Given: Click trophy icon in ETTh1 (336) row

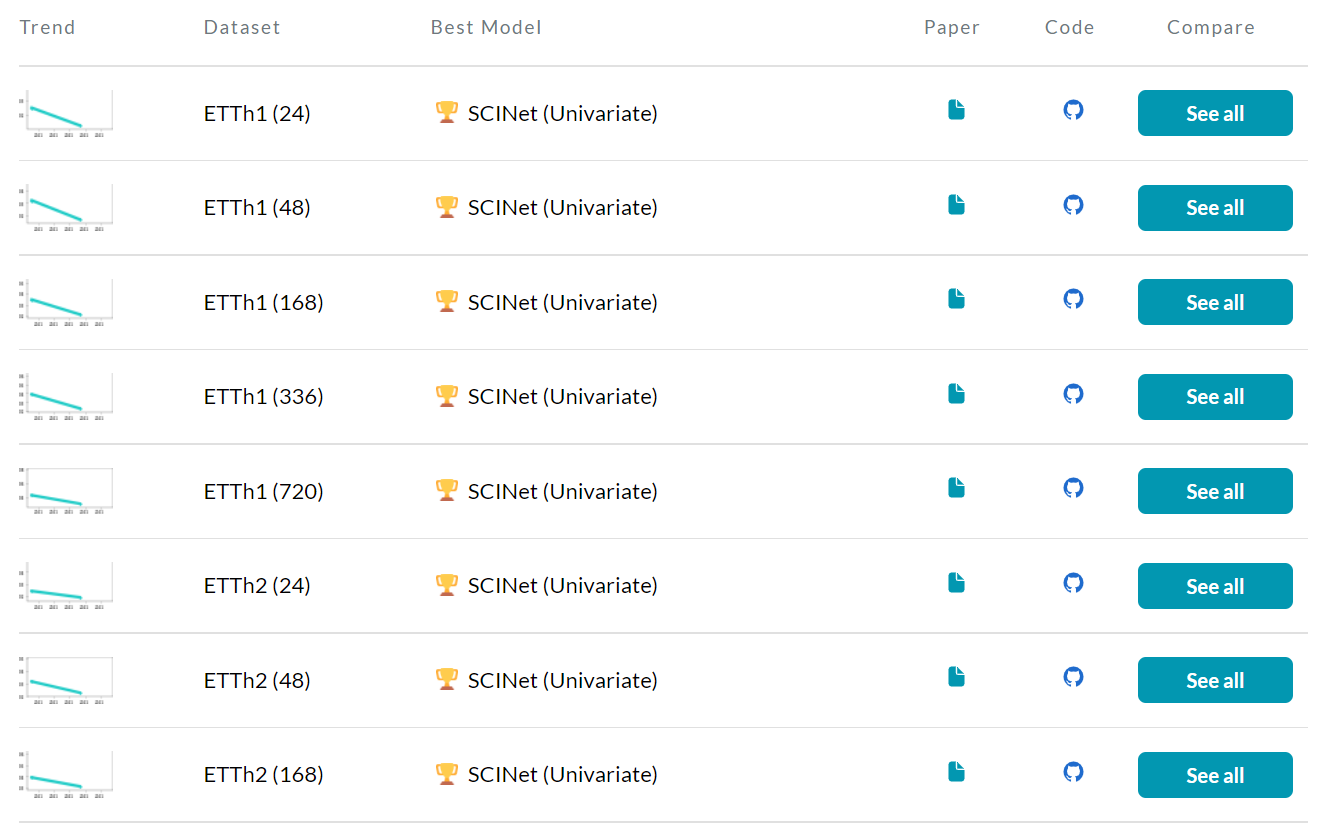Looking at the screenshot, I should [447, 396].
